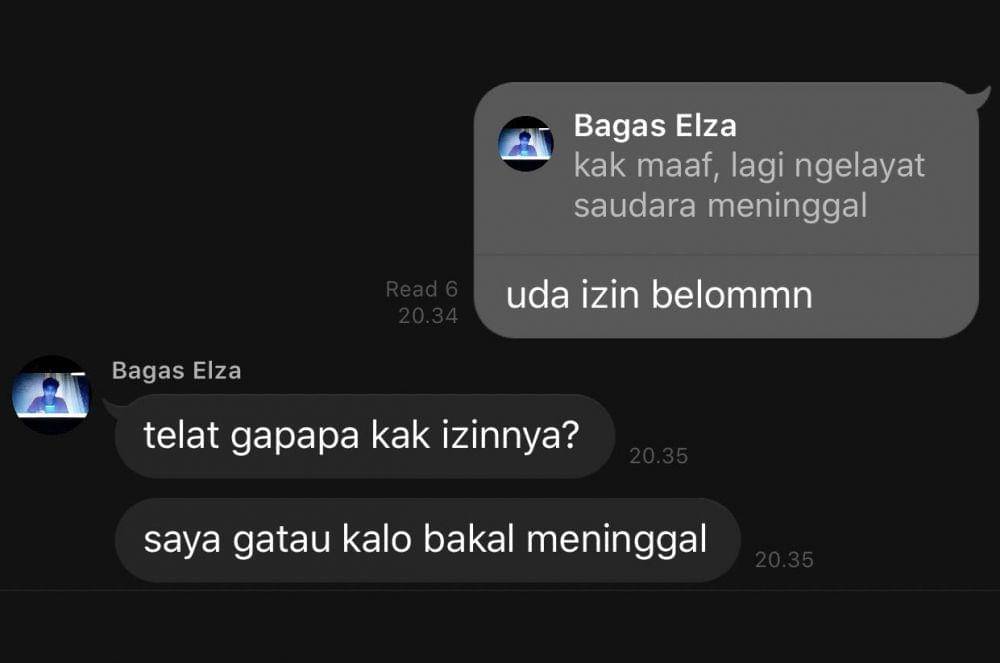Open Bagas Elza's profile avatar beside incoming messages
This screenshot has height=663, width=1000.
pos(52,395)
